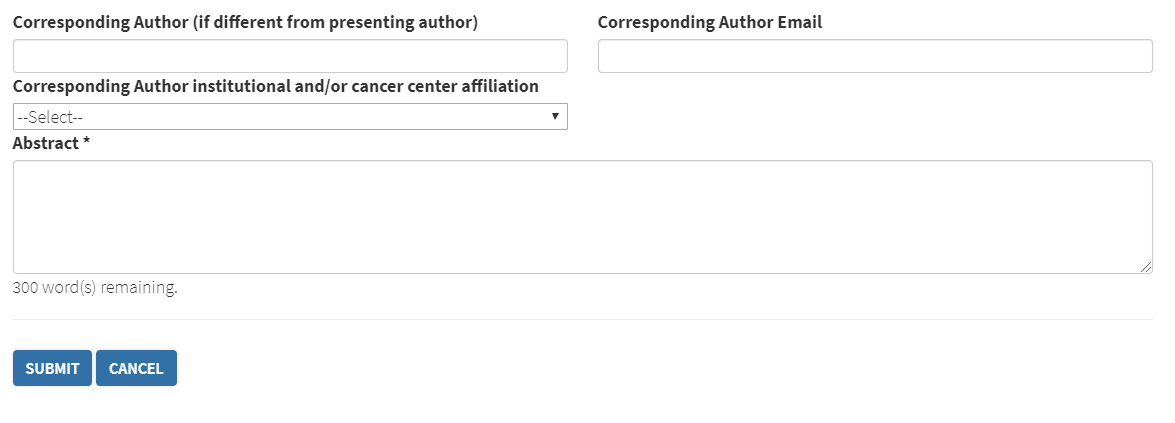Screen dimensions: 1175x423
Task: Click the Corresponding Author name text field
Action: 290,56
